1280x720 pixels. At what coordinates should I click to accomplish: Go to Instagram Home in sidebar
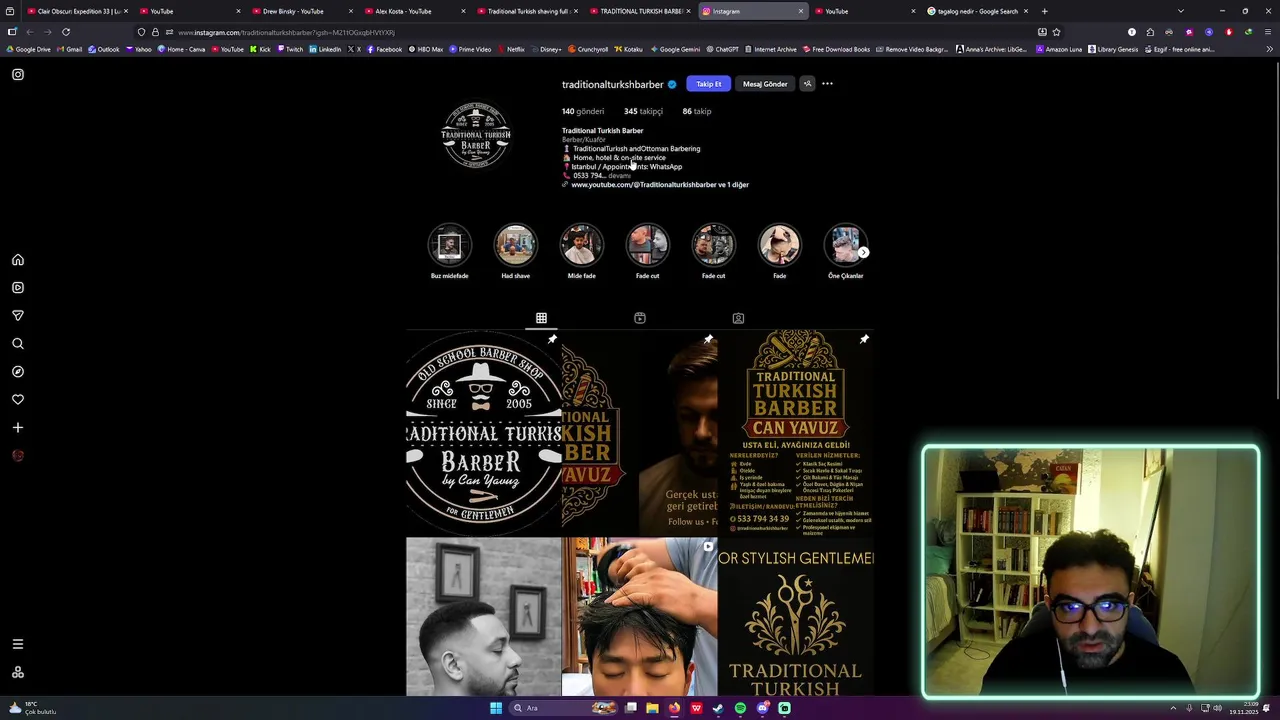(x=18, y=260)
